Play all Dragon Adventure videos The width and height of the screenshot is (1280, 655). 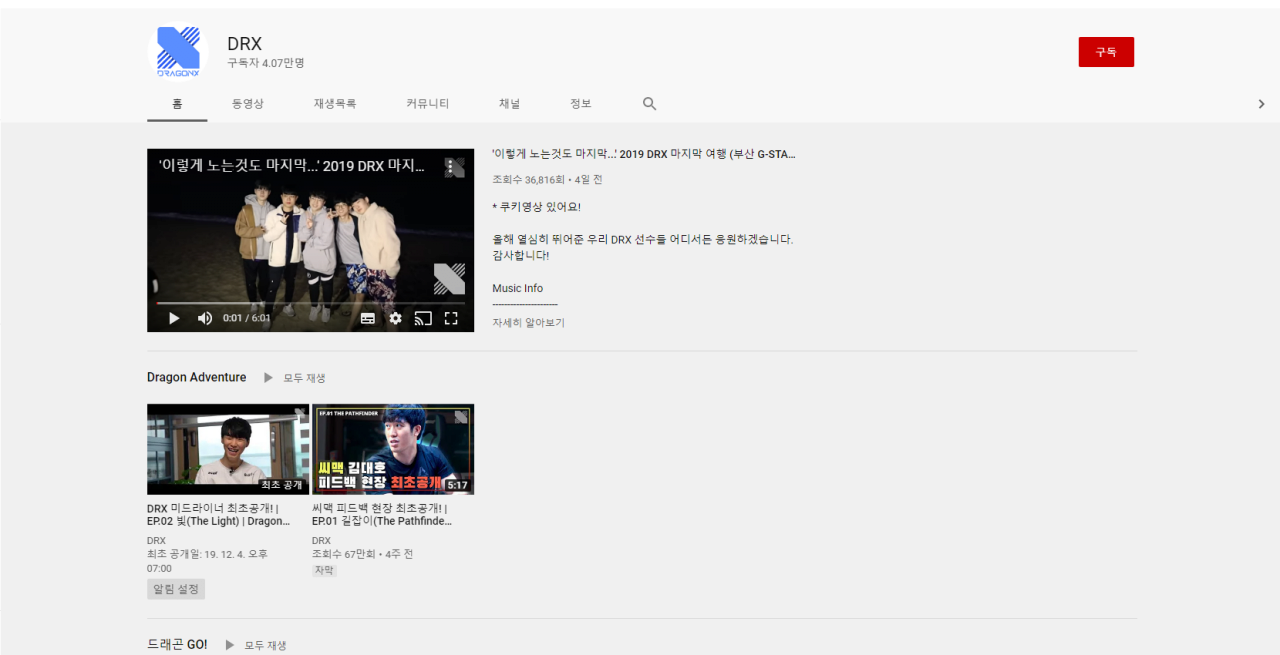pyautogui.click(x=295, y=378)
